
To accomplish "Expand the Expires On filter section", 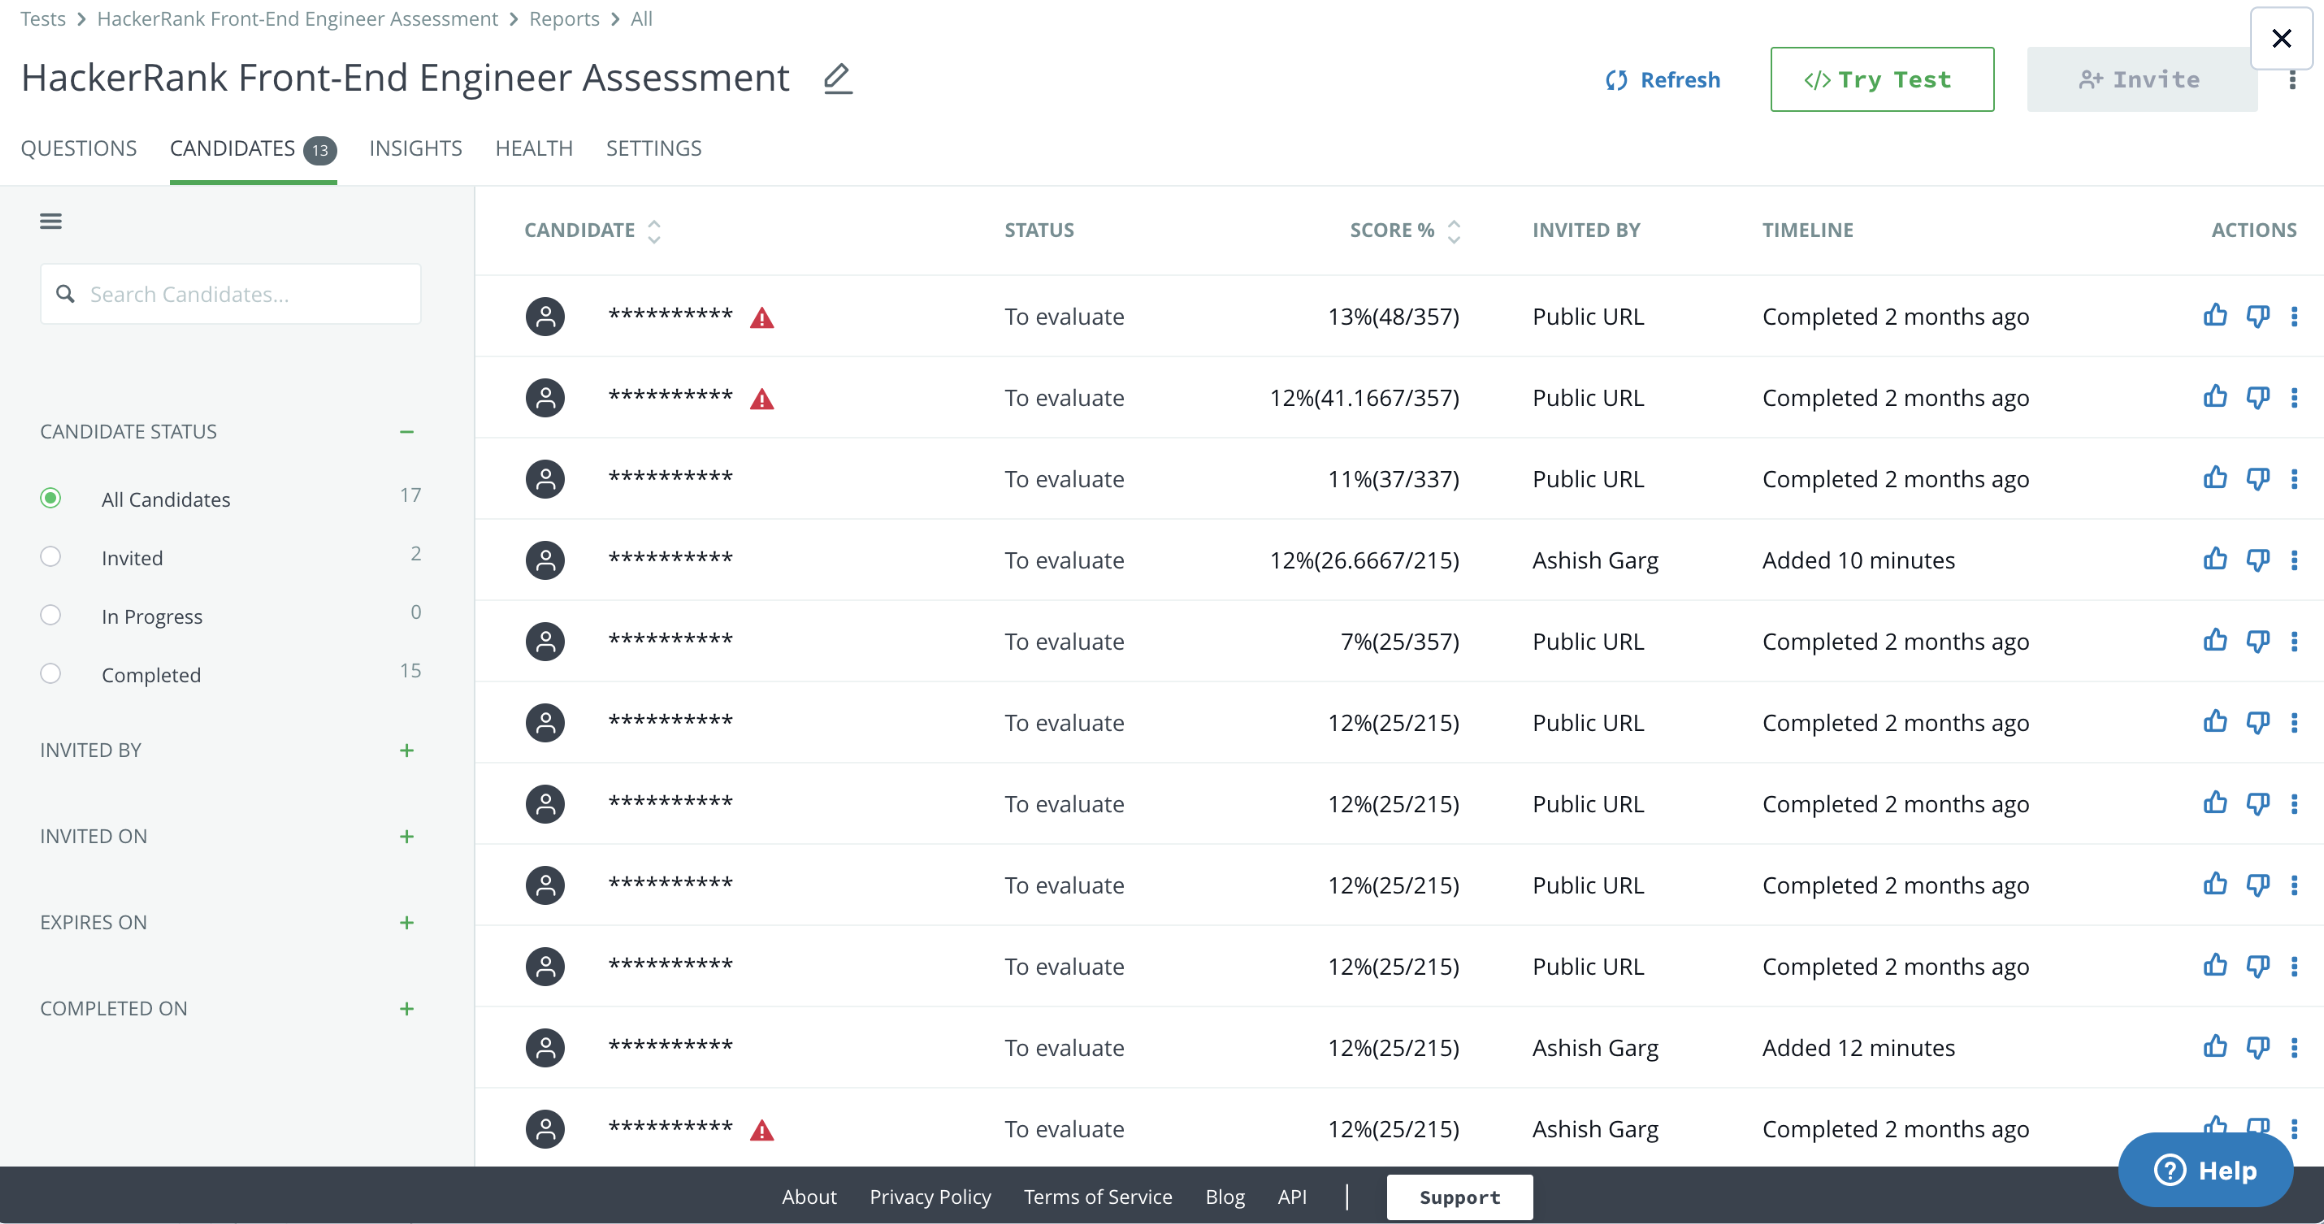I will click(x=406, y=922).
